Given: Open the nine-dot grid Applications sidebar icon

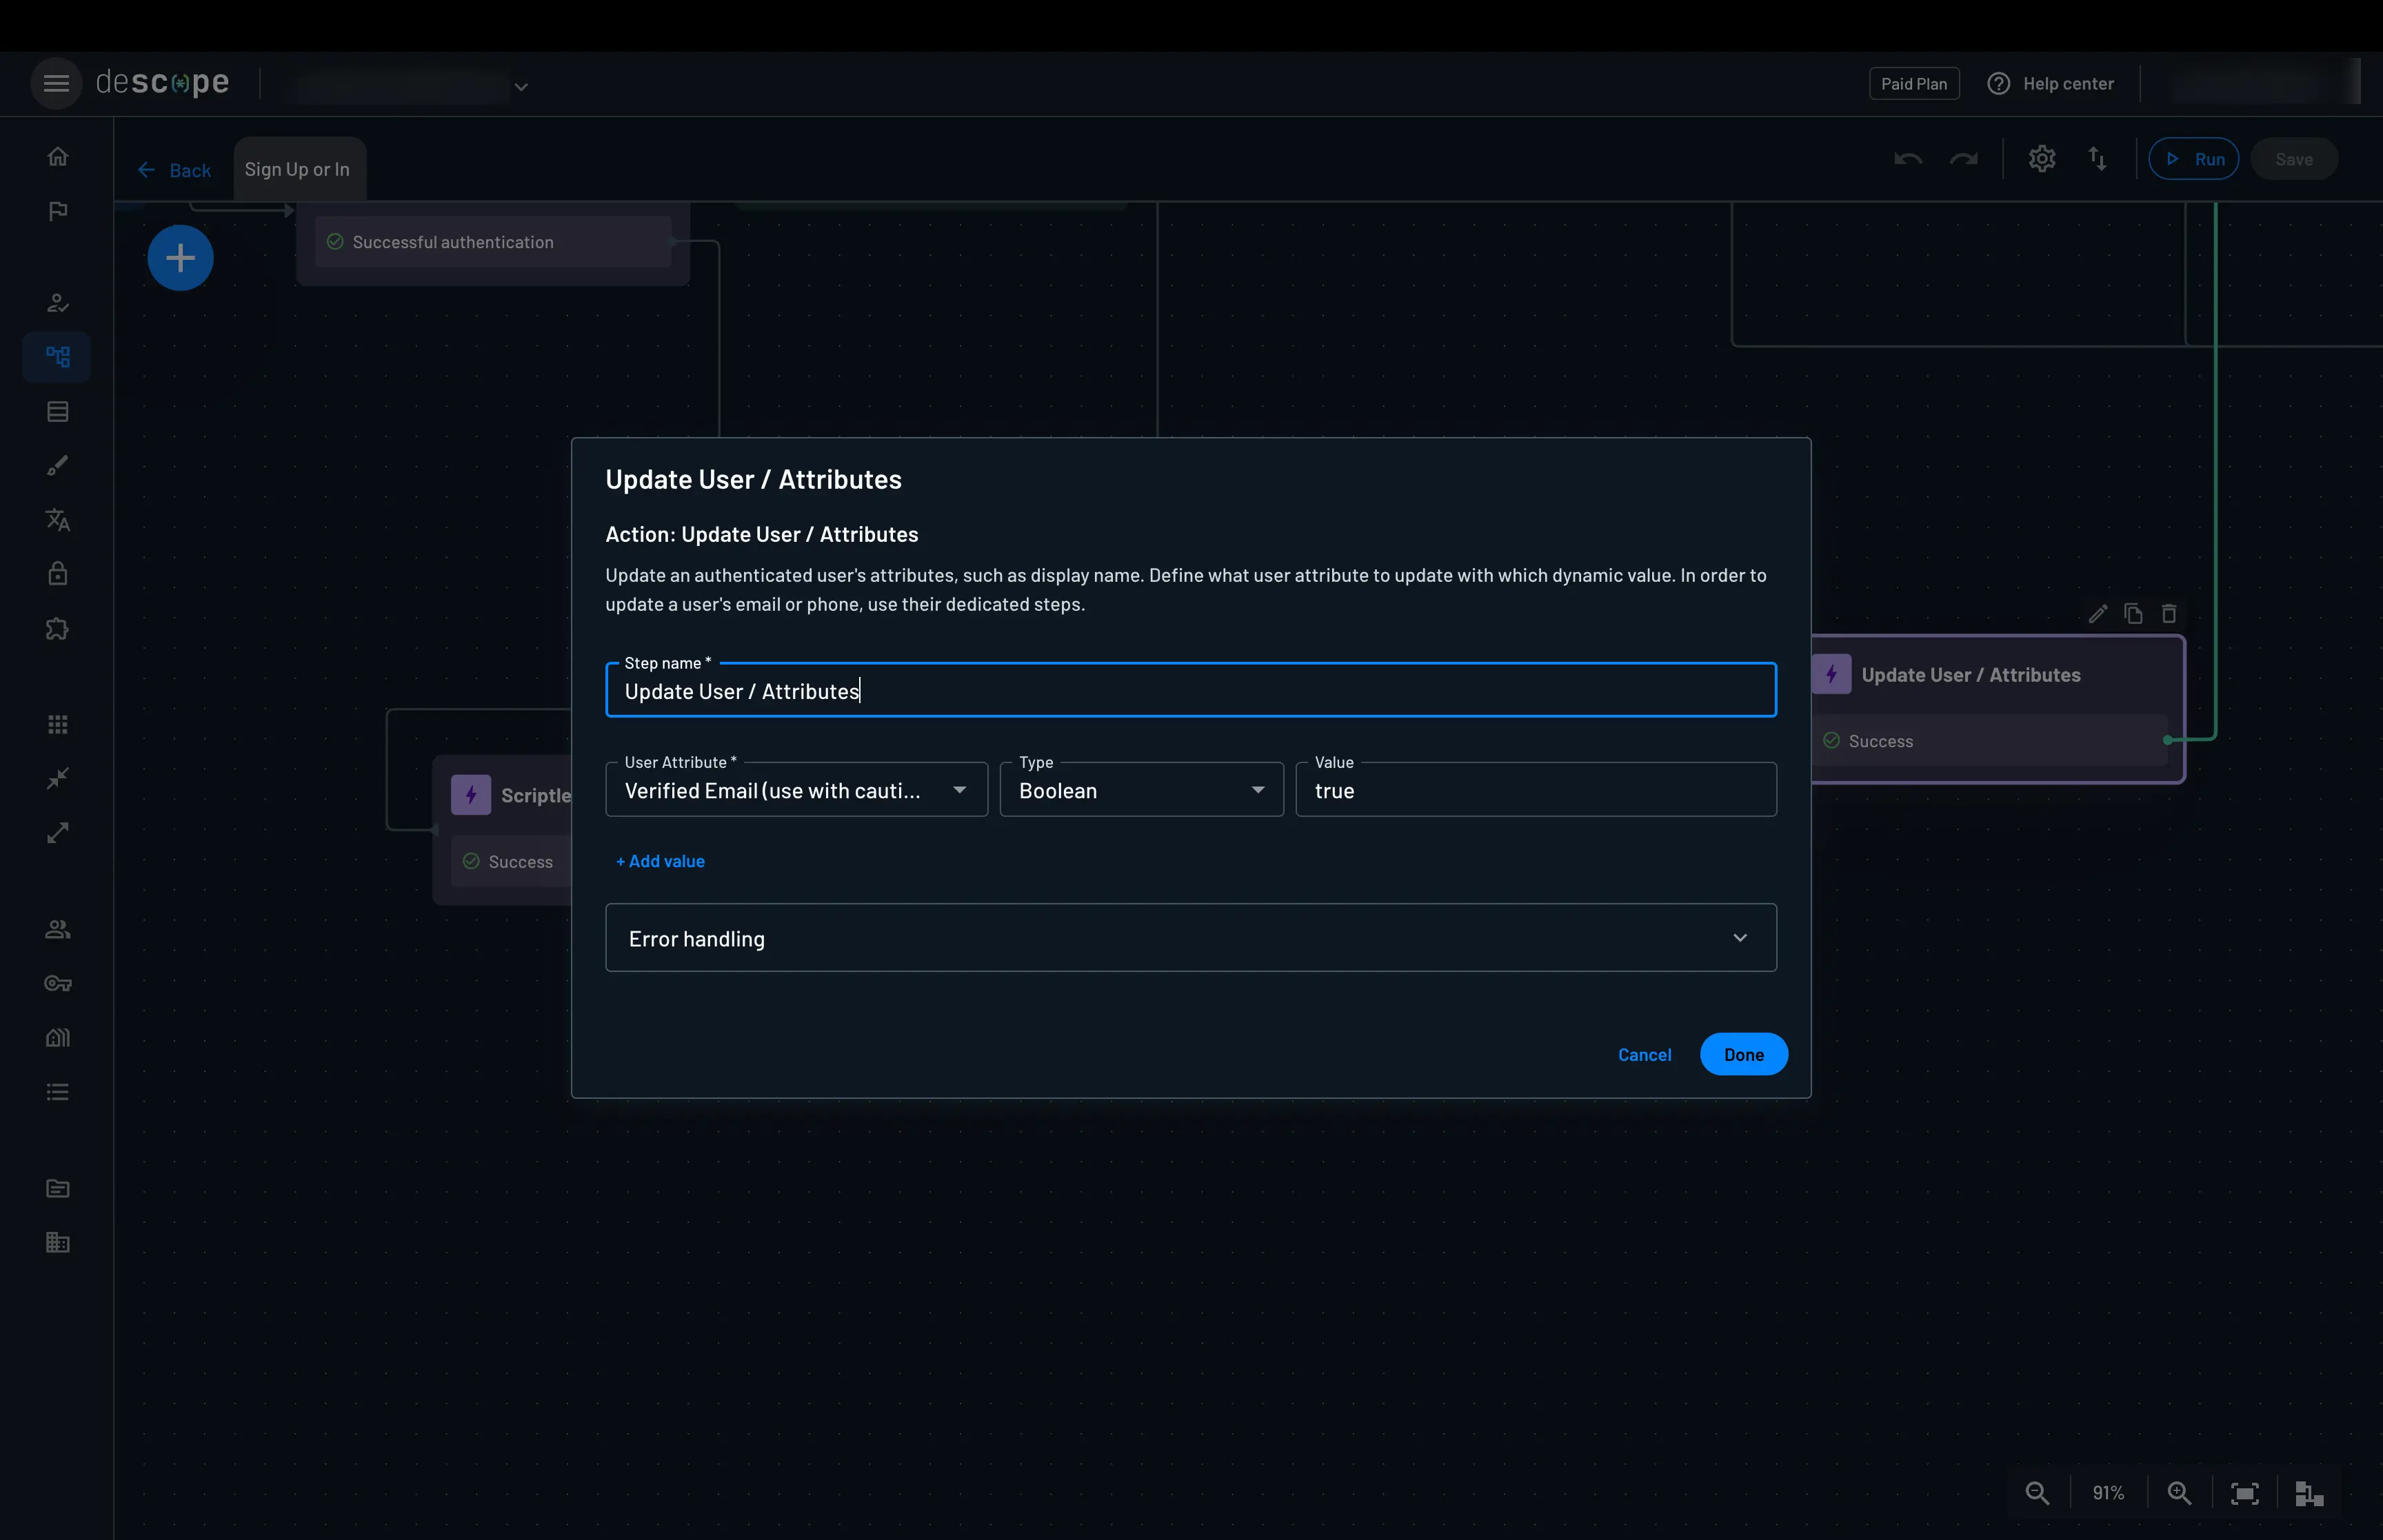Looking at the screenshot, I should (x=58, y=724).
